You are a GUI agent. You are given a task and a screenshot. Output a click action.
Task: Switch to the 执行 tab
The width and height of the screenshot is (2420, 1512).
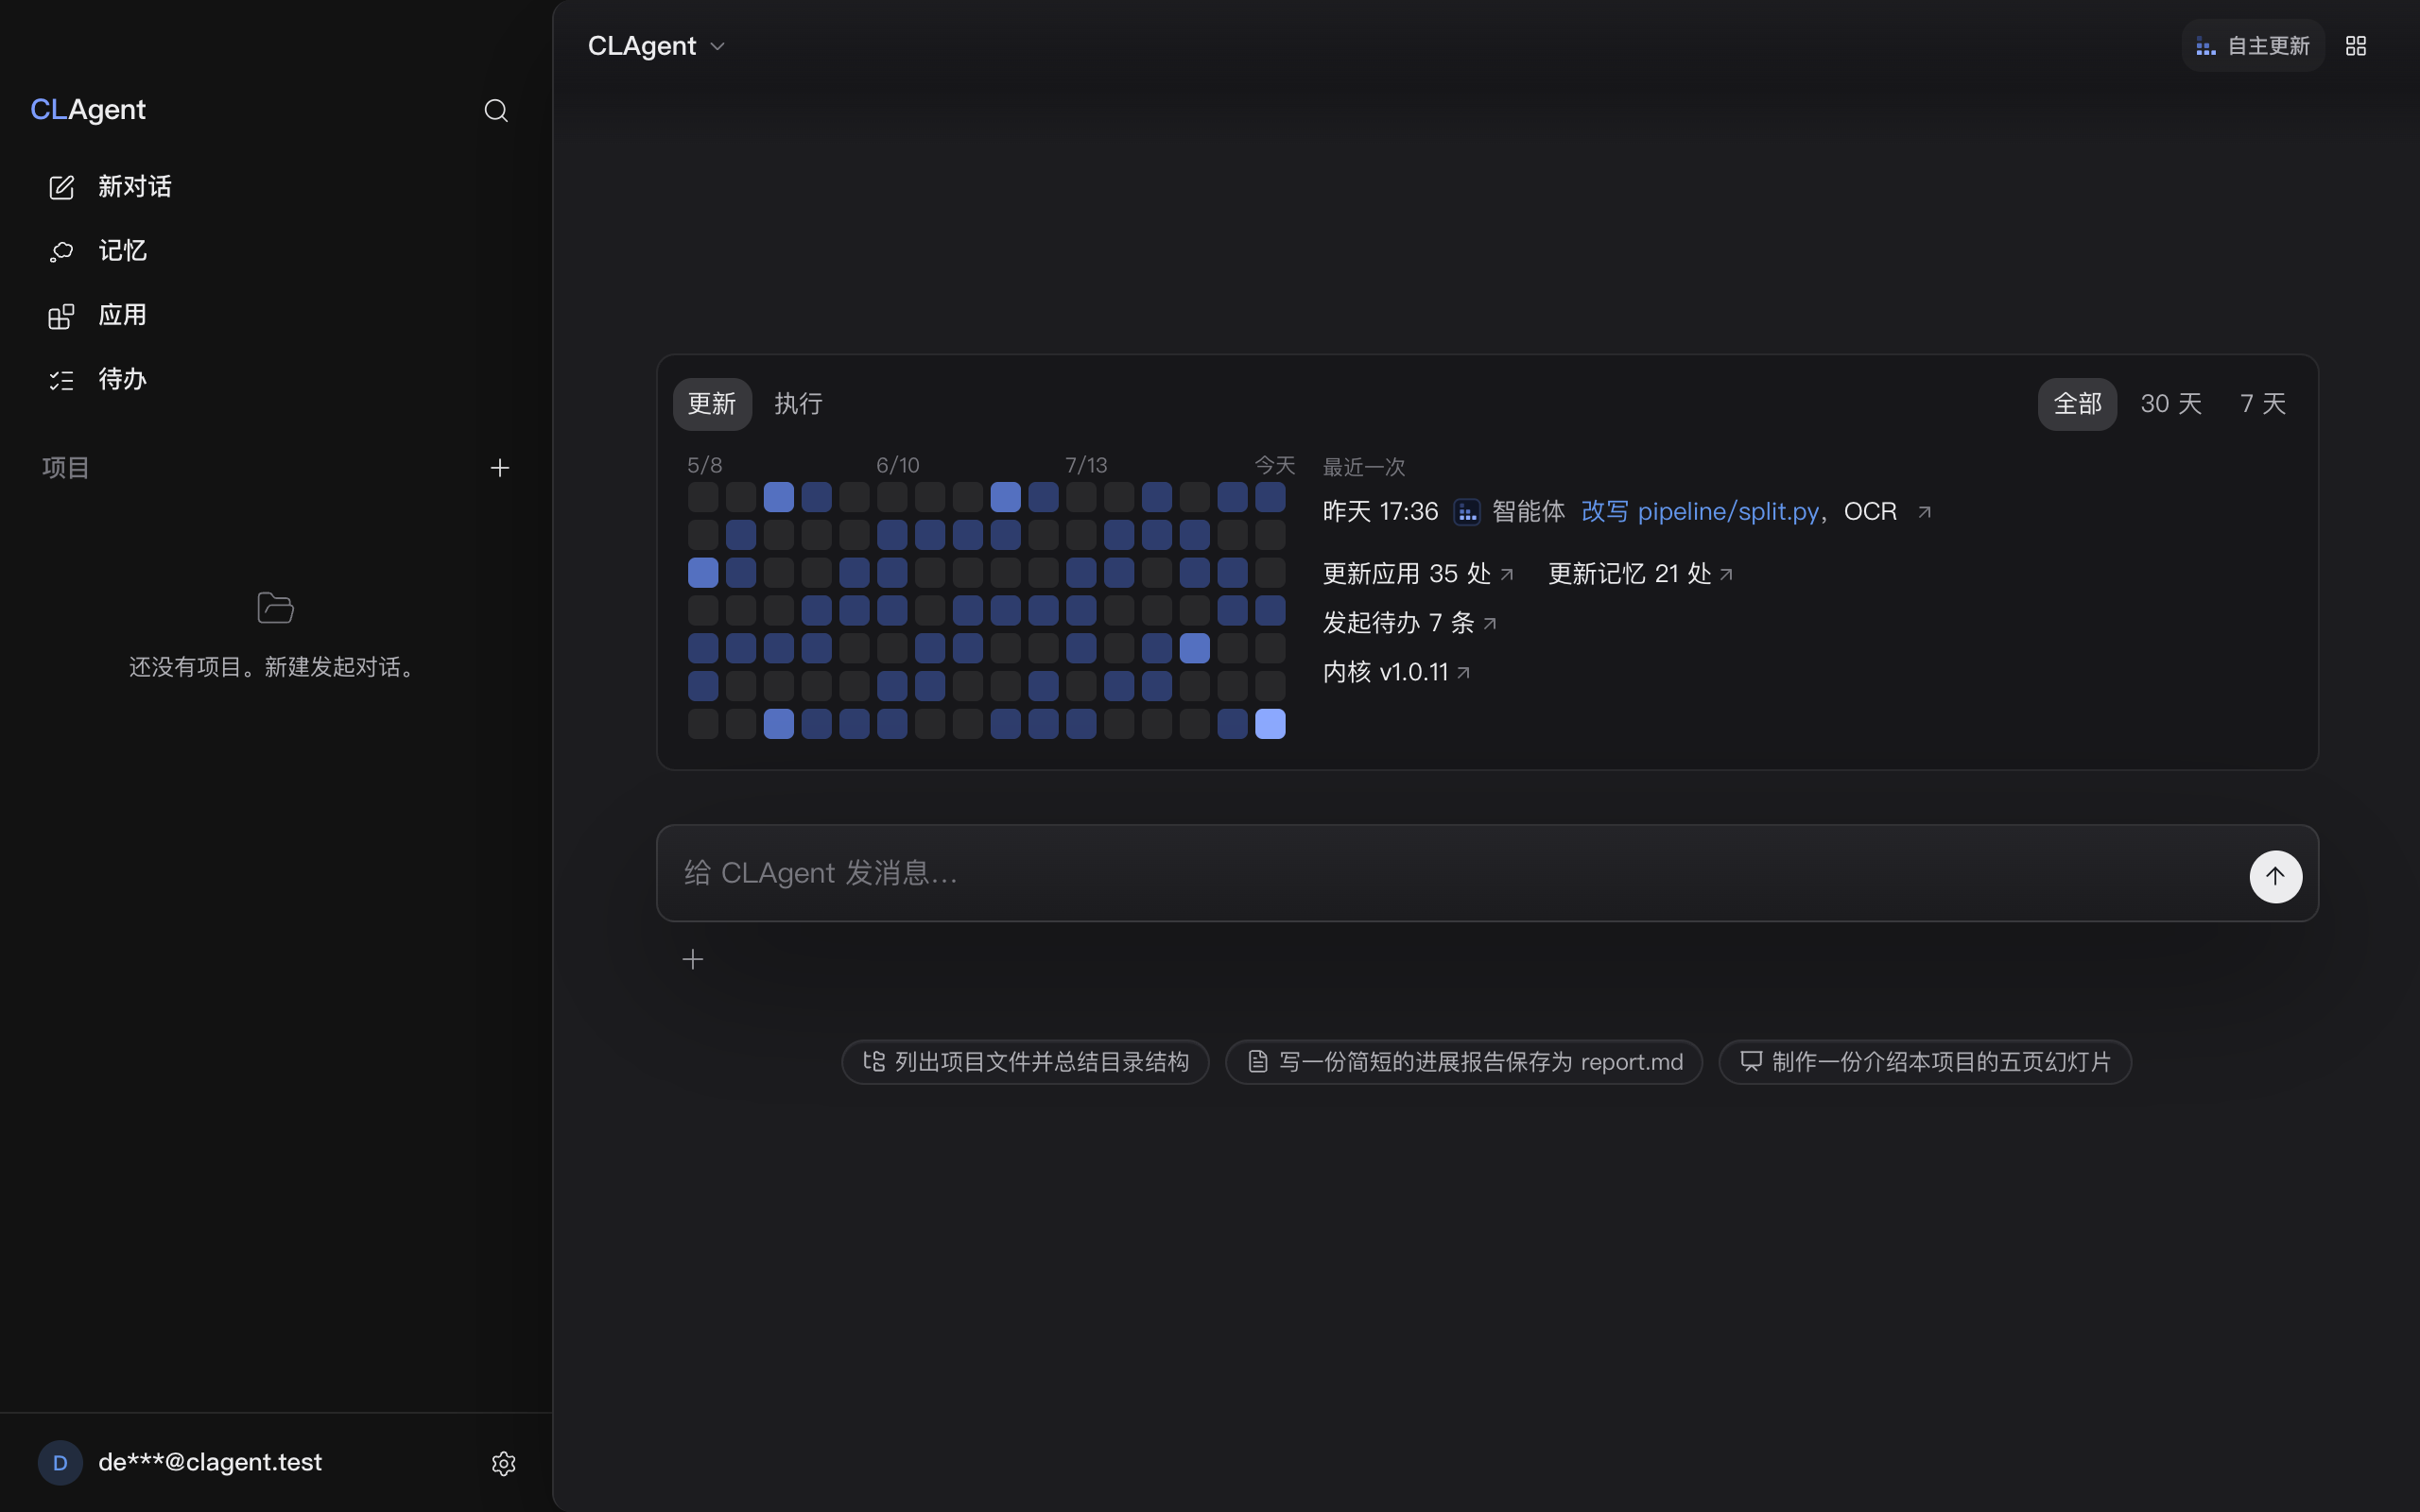pyautogui.click(x=798, y=404)
